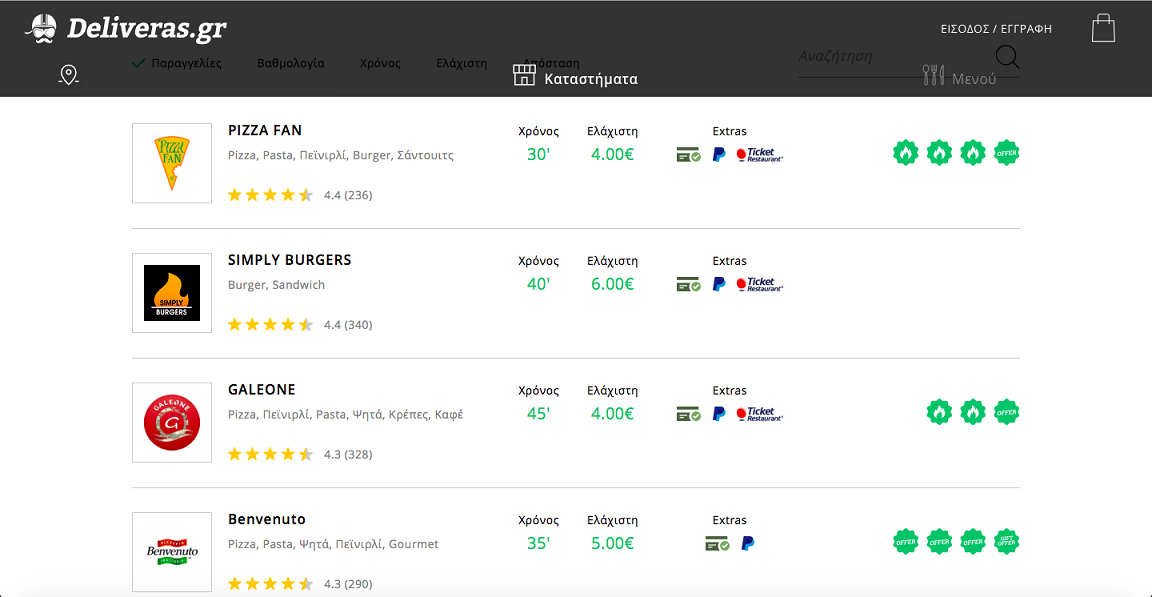This screenshot has height=597, width=1152.
Task: Click Simply Burgers PayPal icon
Action: [719, 283]
